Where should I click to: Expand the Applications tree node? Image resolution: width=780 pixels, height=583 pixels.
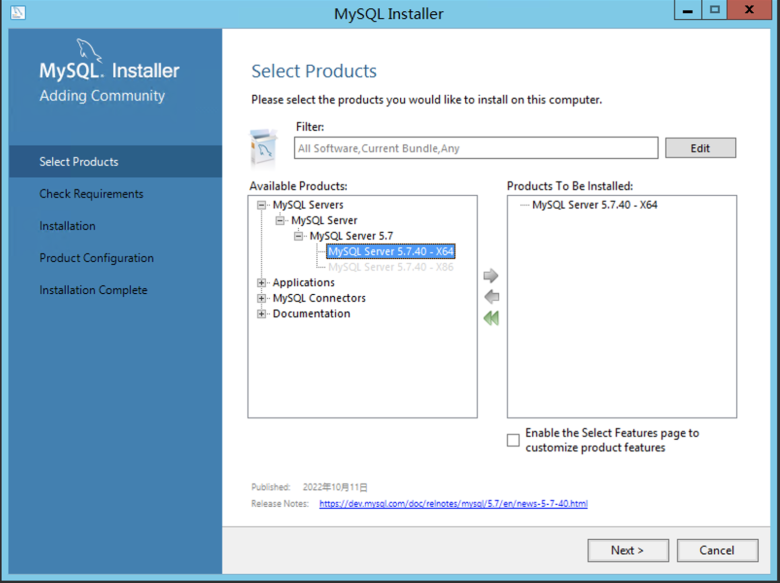point(262,283)
